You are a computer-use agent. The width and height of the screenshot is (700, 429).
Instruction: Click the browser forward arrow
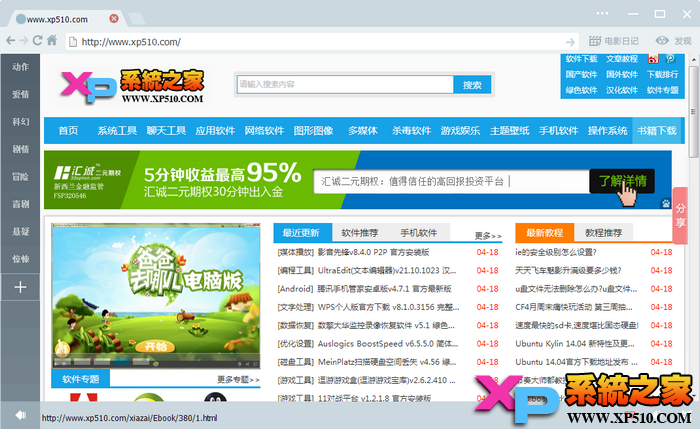click(x=24, y=41)
